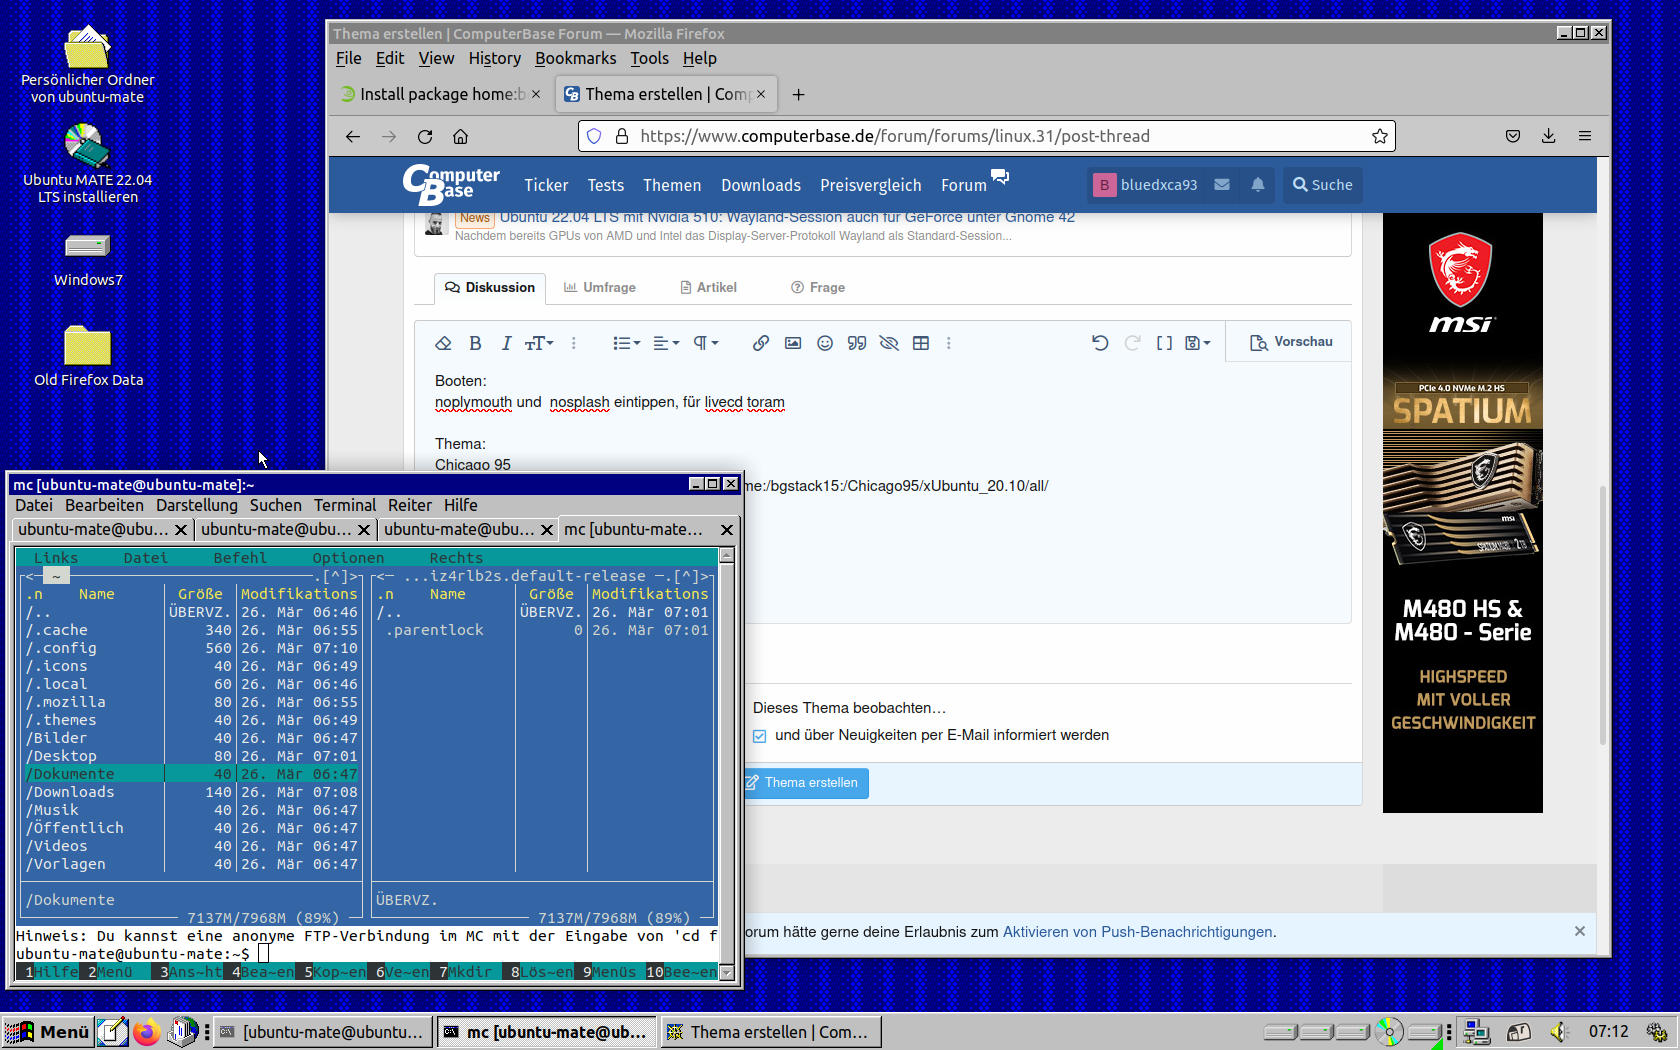The image size is (1680, 1050).
Task: Expand more insert options after the table icon
Action: click(949, 343)
